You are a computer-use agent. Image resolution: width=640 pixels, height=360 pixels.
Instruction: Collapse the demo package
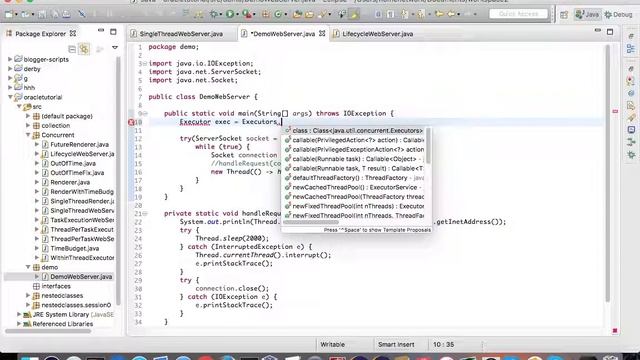[x=28, y=267]
